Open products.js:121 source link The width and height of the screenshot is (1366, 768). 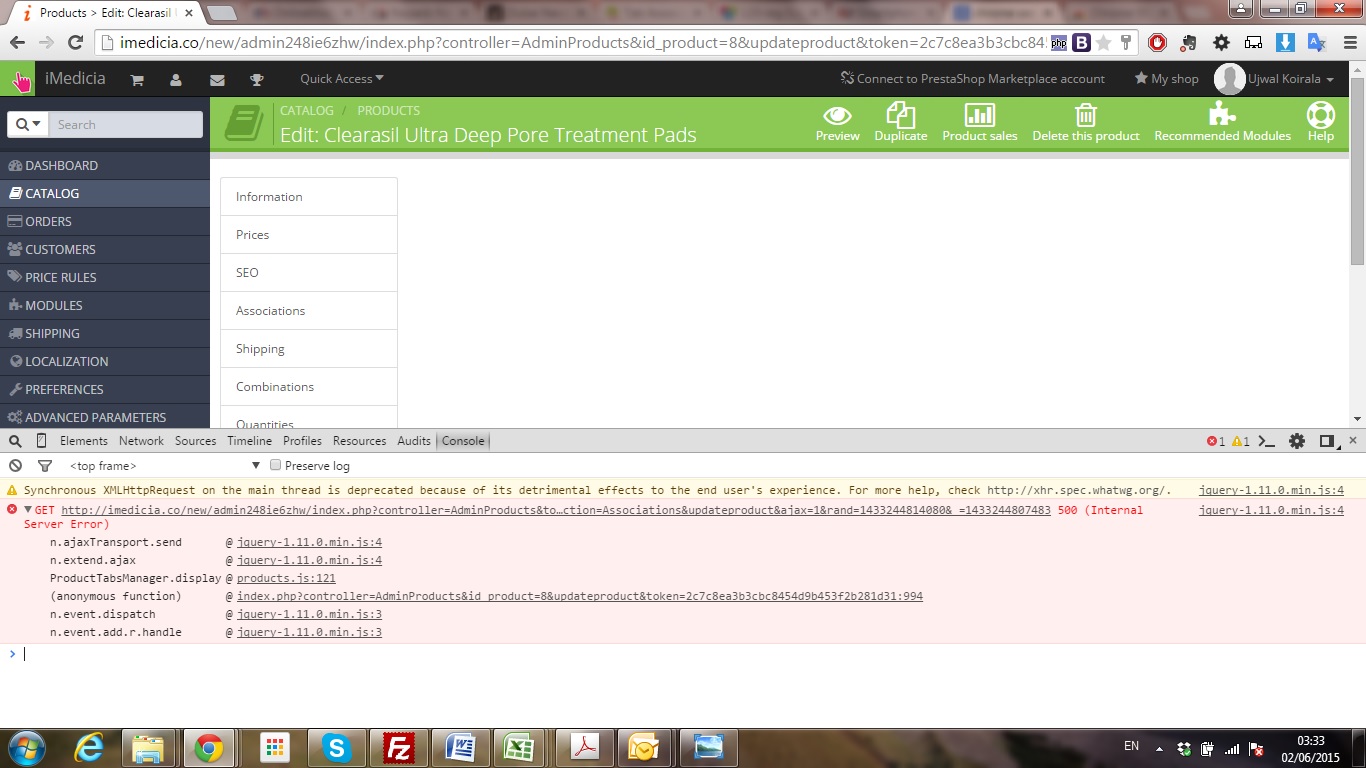286,578
